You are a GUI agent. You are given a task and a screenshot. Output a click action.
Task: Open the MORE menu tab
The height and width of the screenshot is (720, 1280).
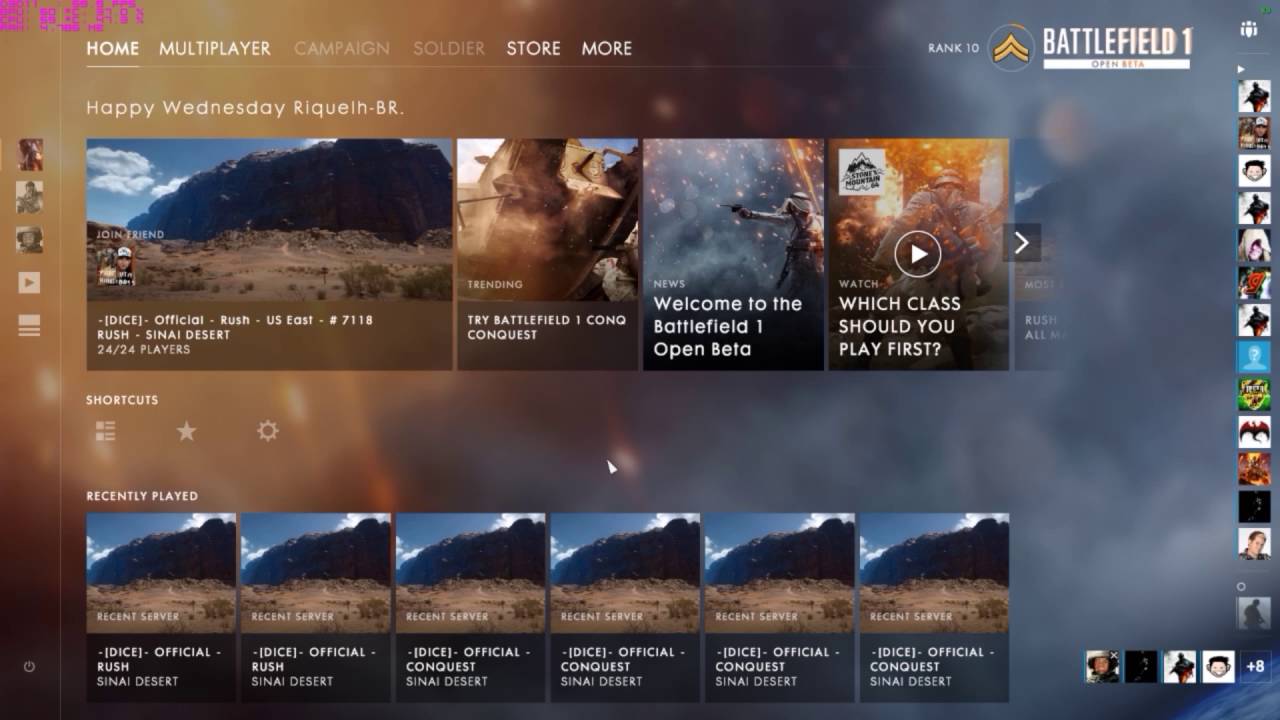click(607, 48)
